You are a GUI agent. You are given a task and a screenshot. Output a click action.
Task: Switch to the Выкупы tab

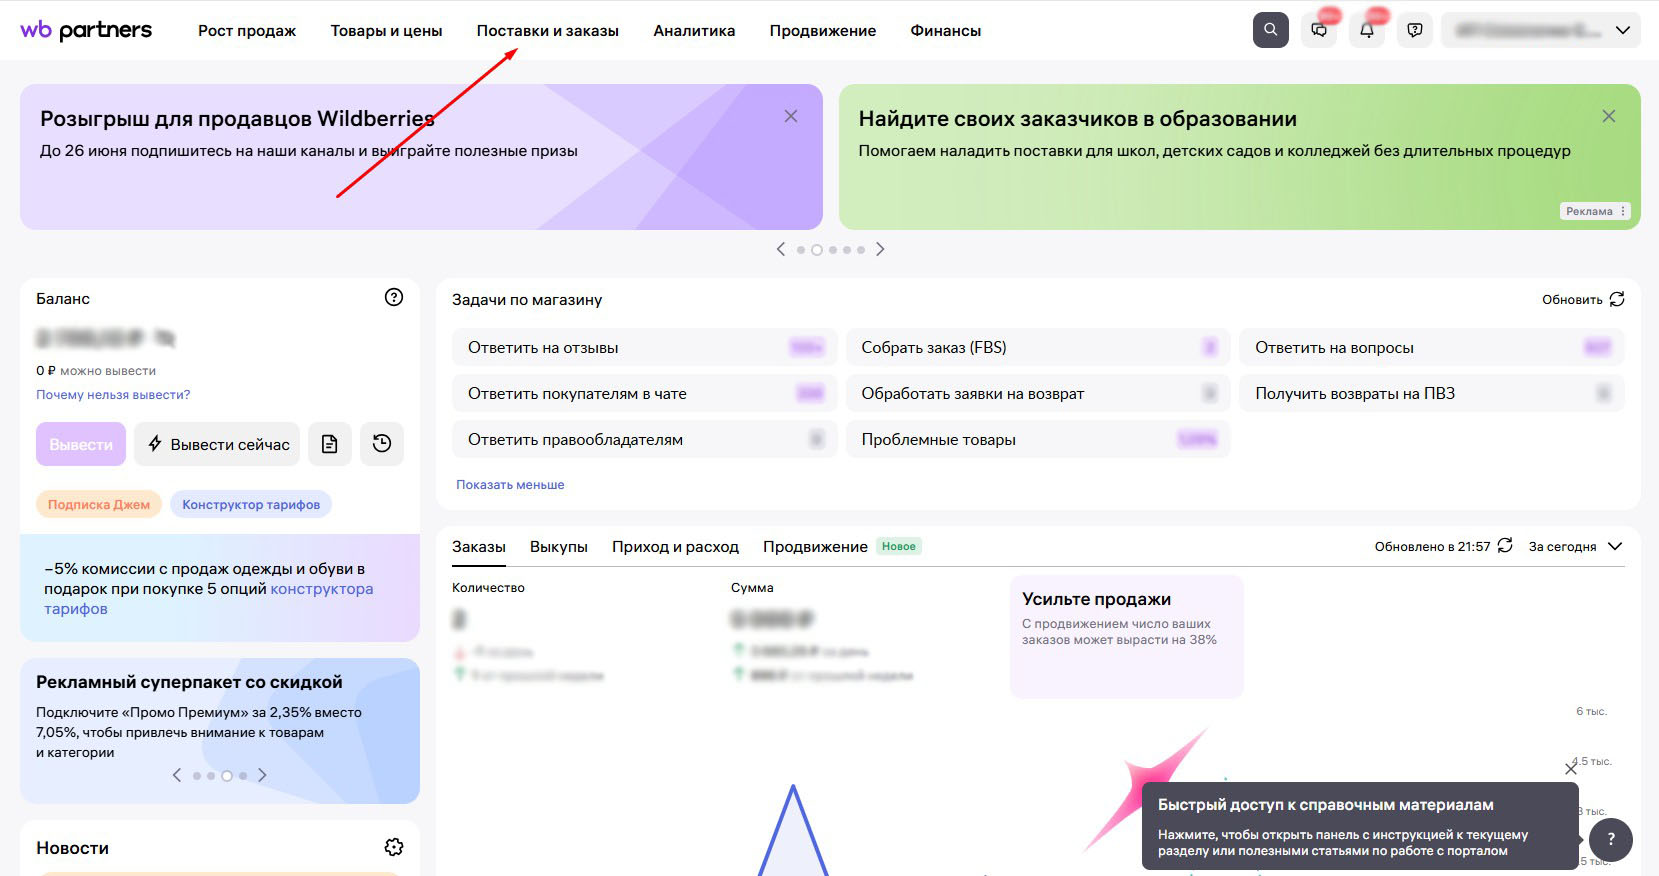[x=558, y=546]
